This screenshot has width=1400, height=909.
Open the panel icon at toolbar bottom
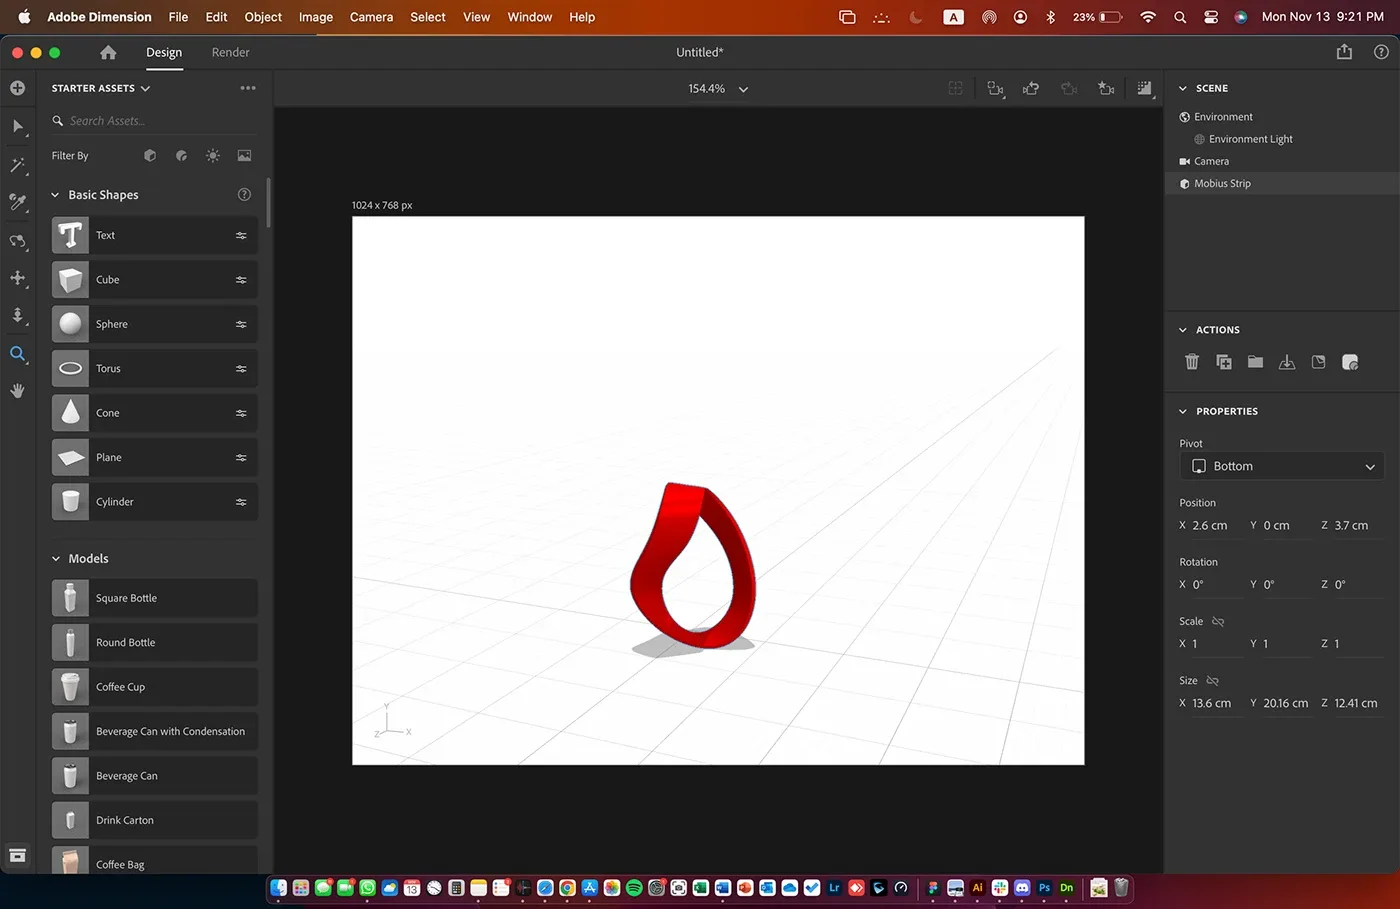17,855
